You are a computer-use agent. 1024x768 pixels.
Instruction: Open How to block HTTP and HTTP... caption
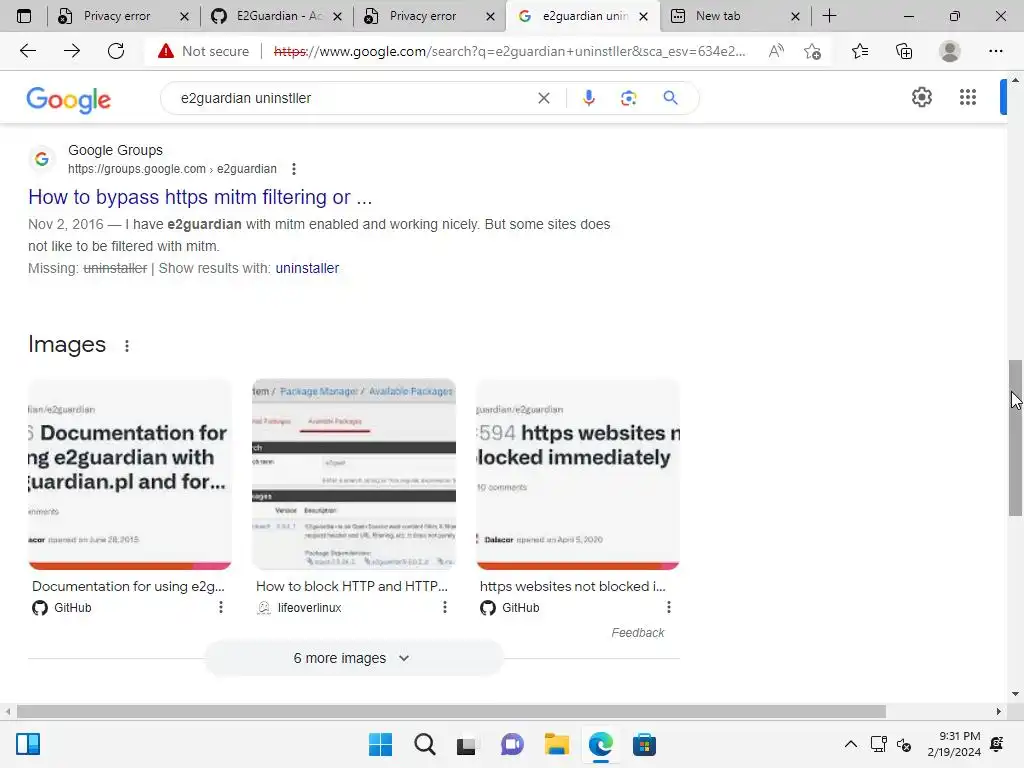coord(352,586)
